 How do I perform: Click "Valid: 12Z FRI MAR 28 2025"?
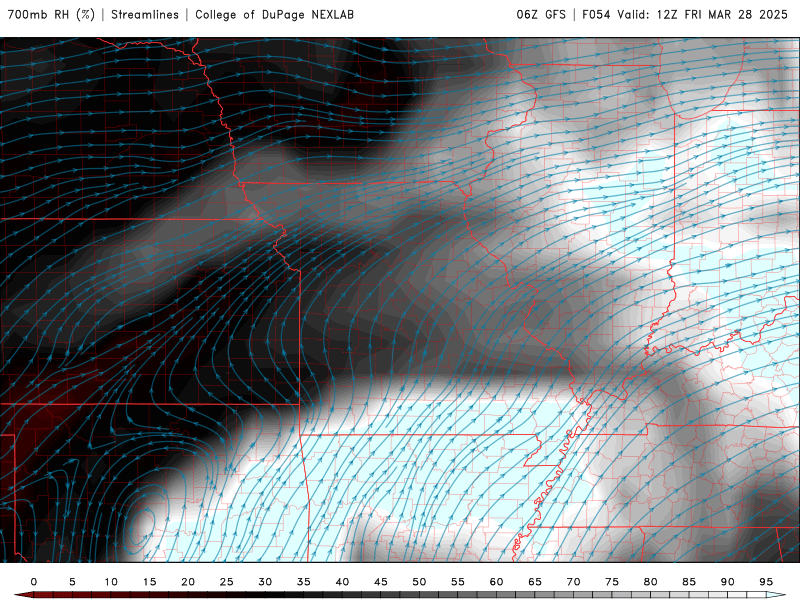(703, 15)
